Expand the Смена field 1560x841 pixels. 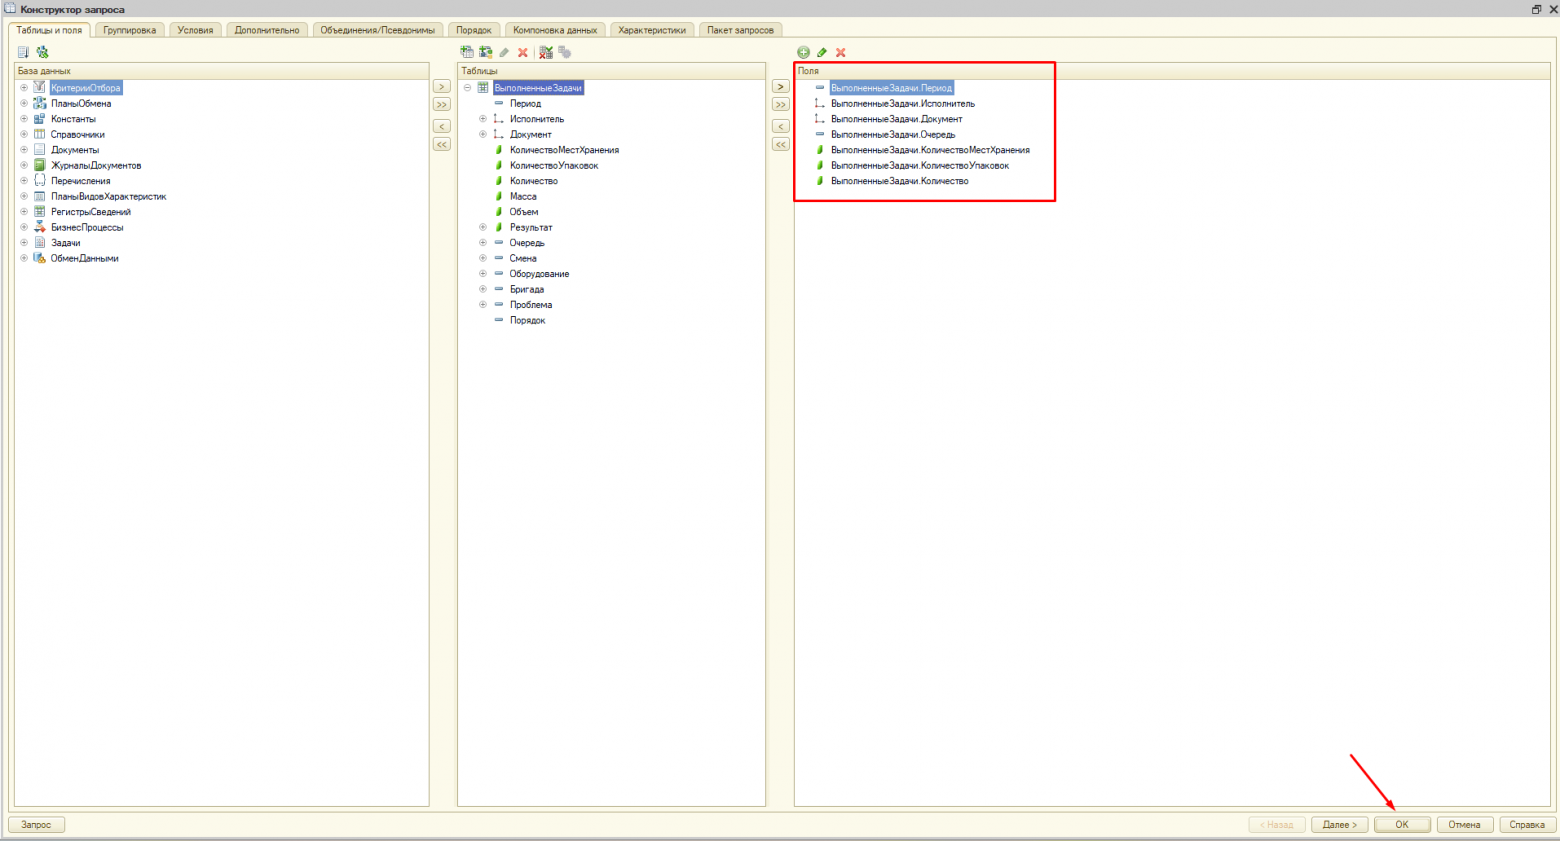[x=483, y=258]
